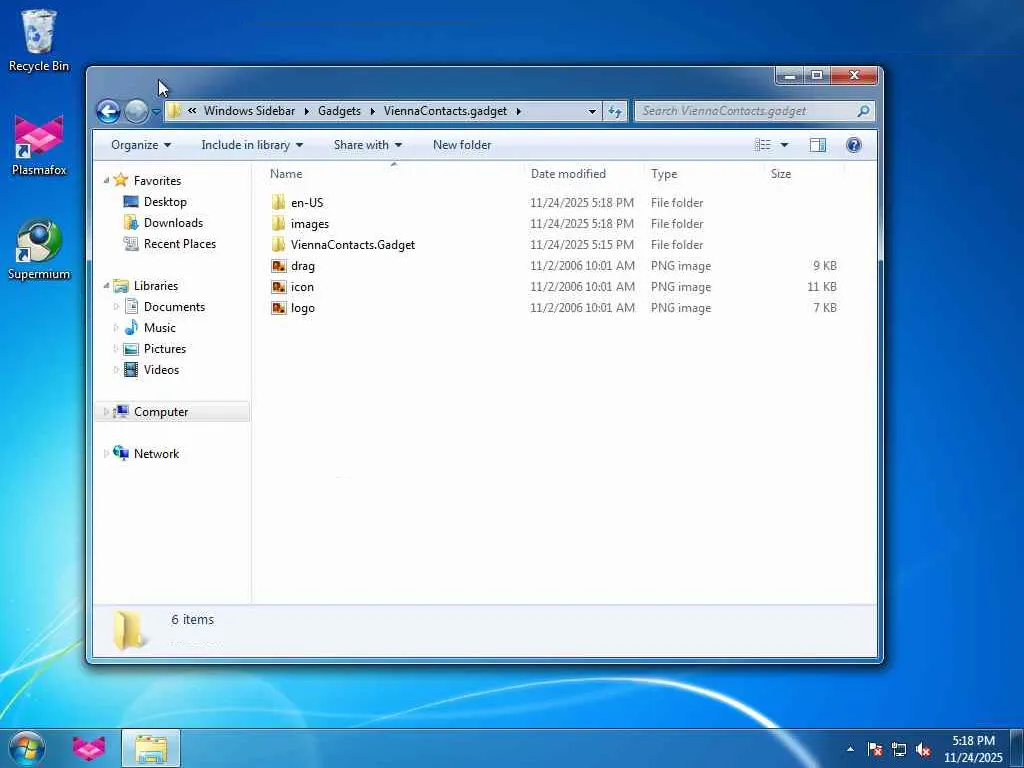The height and width of the screenshot is (768, 1024).
Task: Select Network in navigation pane
Action: pyautogui.click(x=156, y=454)
